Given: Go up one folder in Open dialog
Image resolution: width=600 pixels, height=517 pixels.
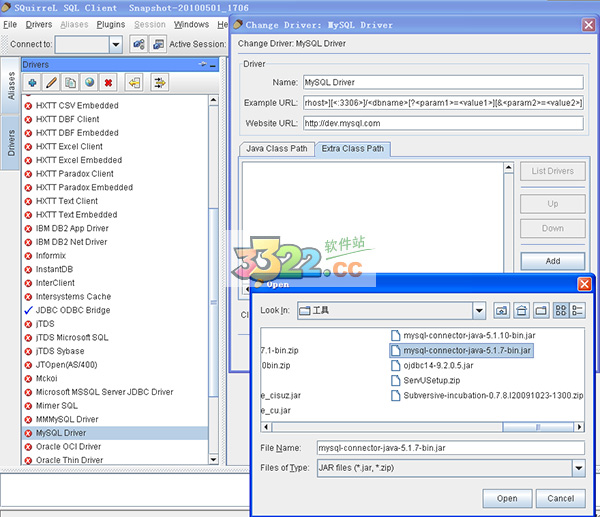Looking at the screenshot, I should 502,310.
